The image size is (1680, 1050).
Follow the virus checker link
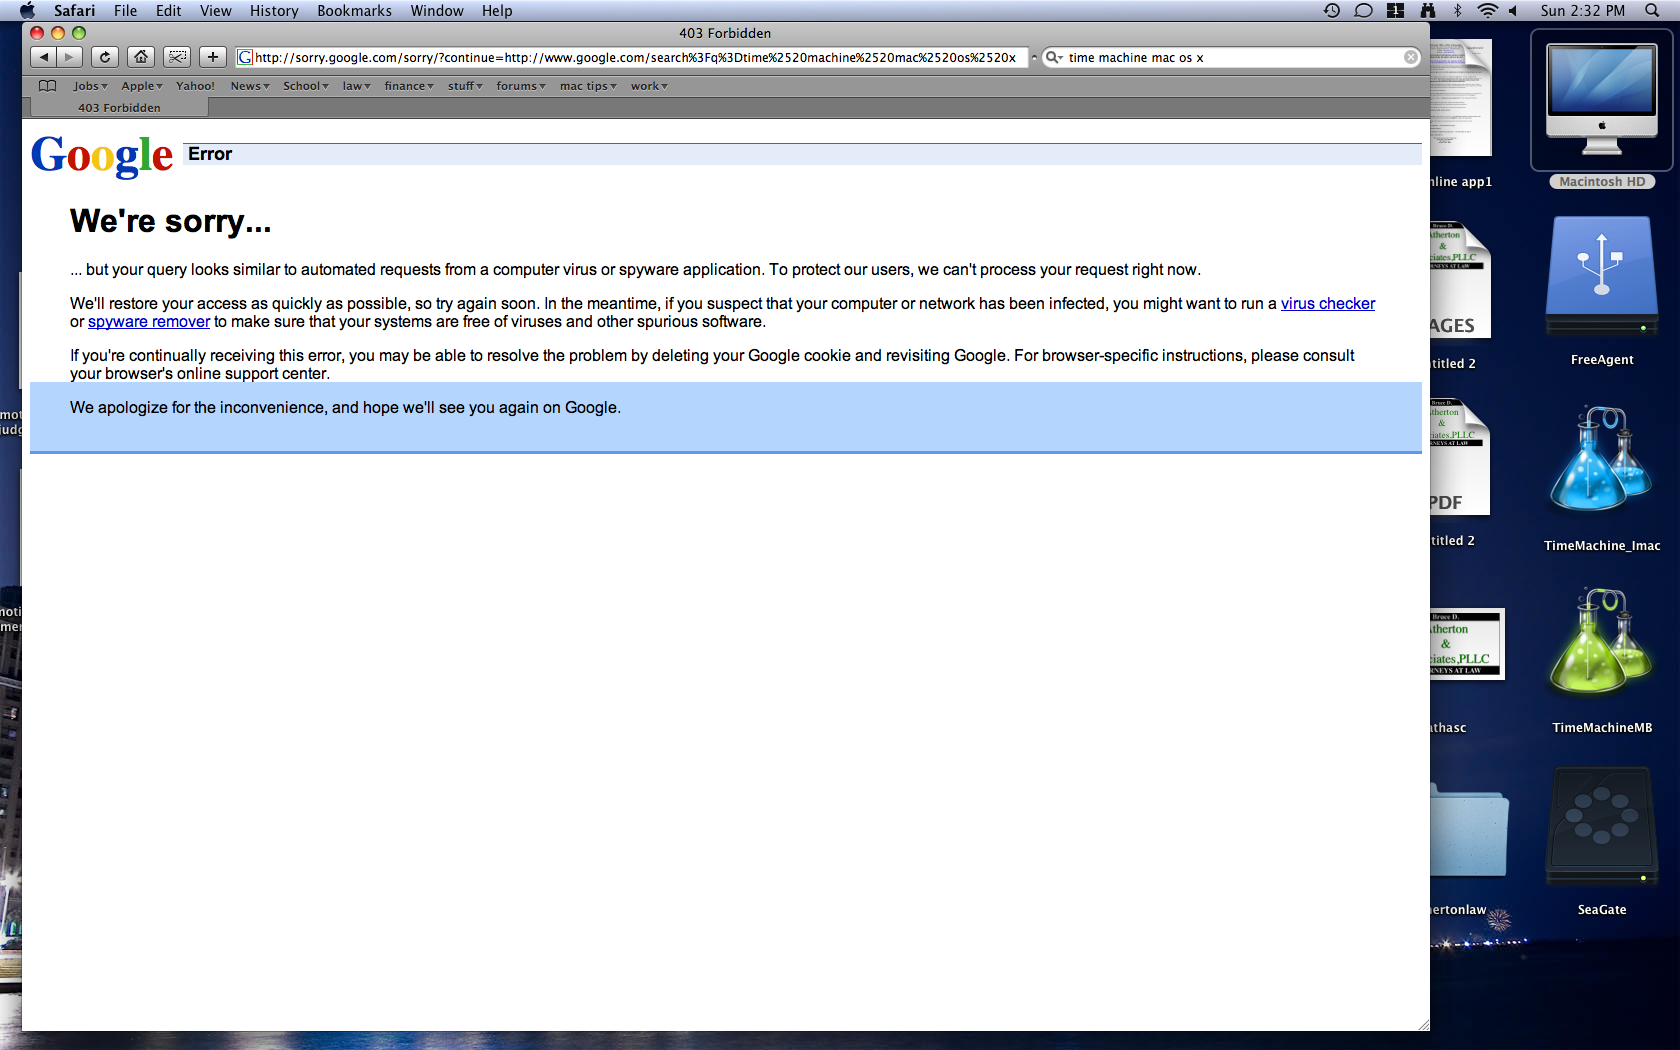(1328, 303)
